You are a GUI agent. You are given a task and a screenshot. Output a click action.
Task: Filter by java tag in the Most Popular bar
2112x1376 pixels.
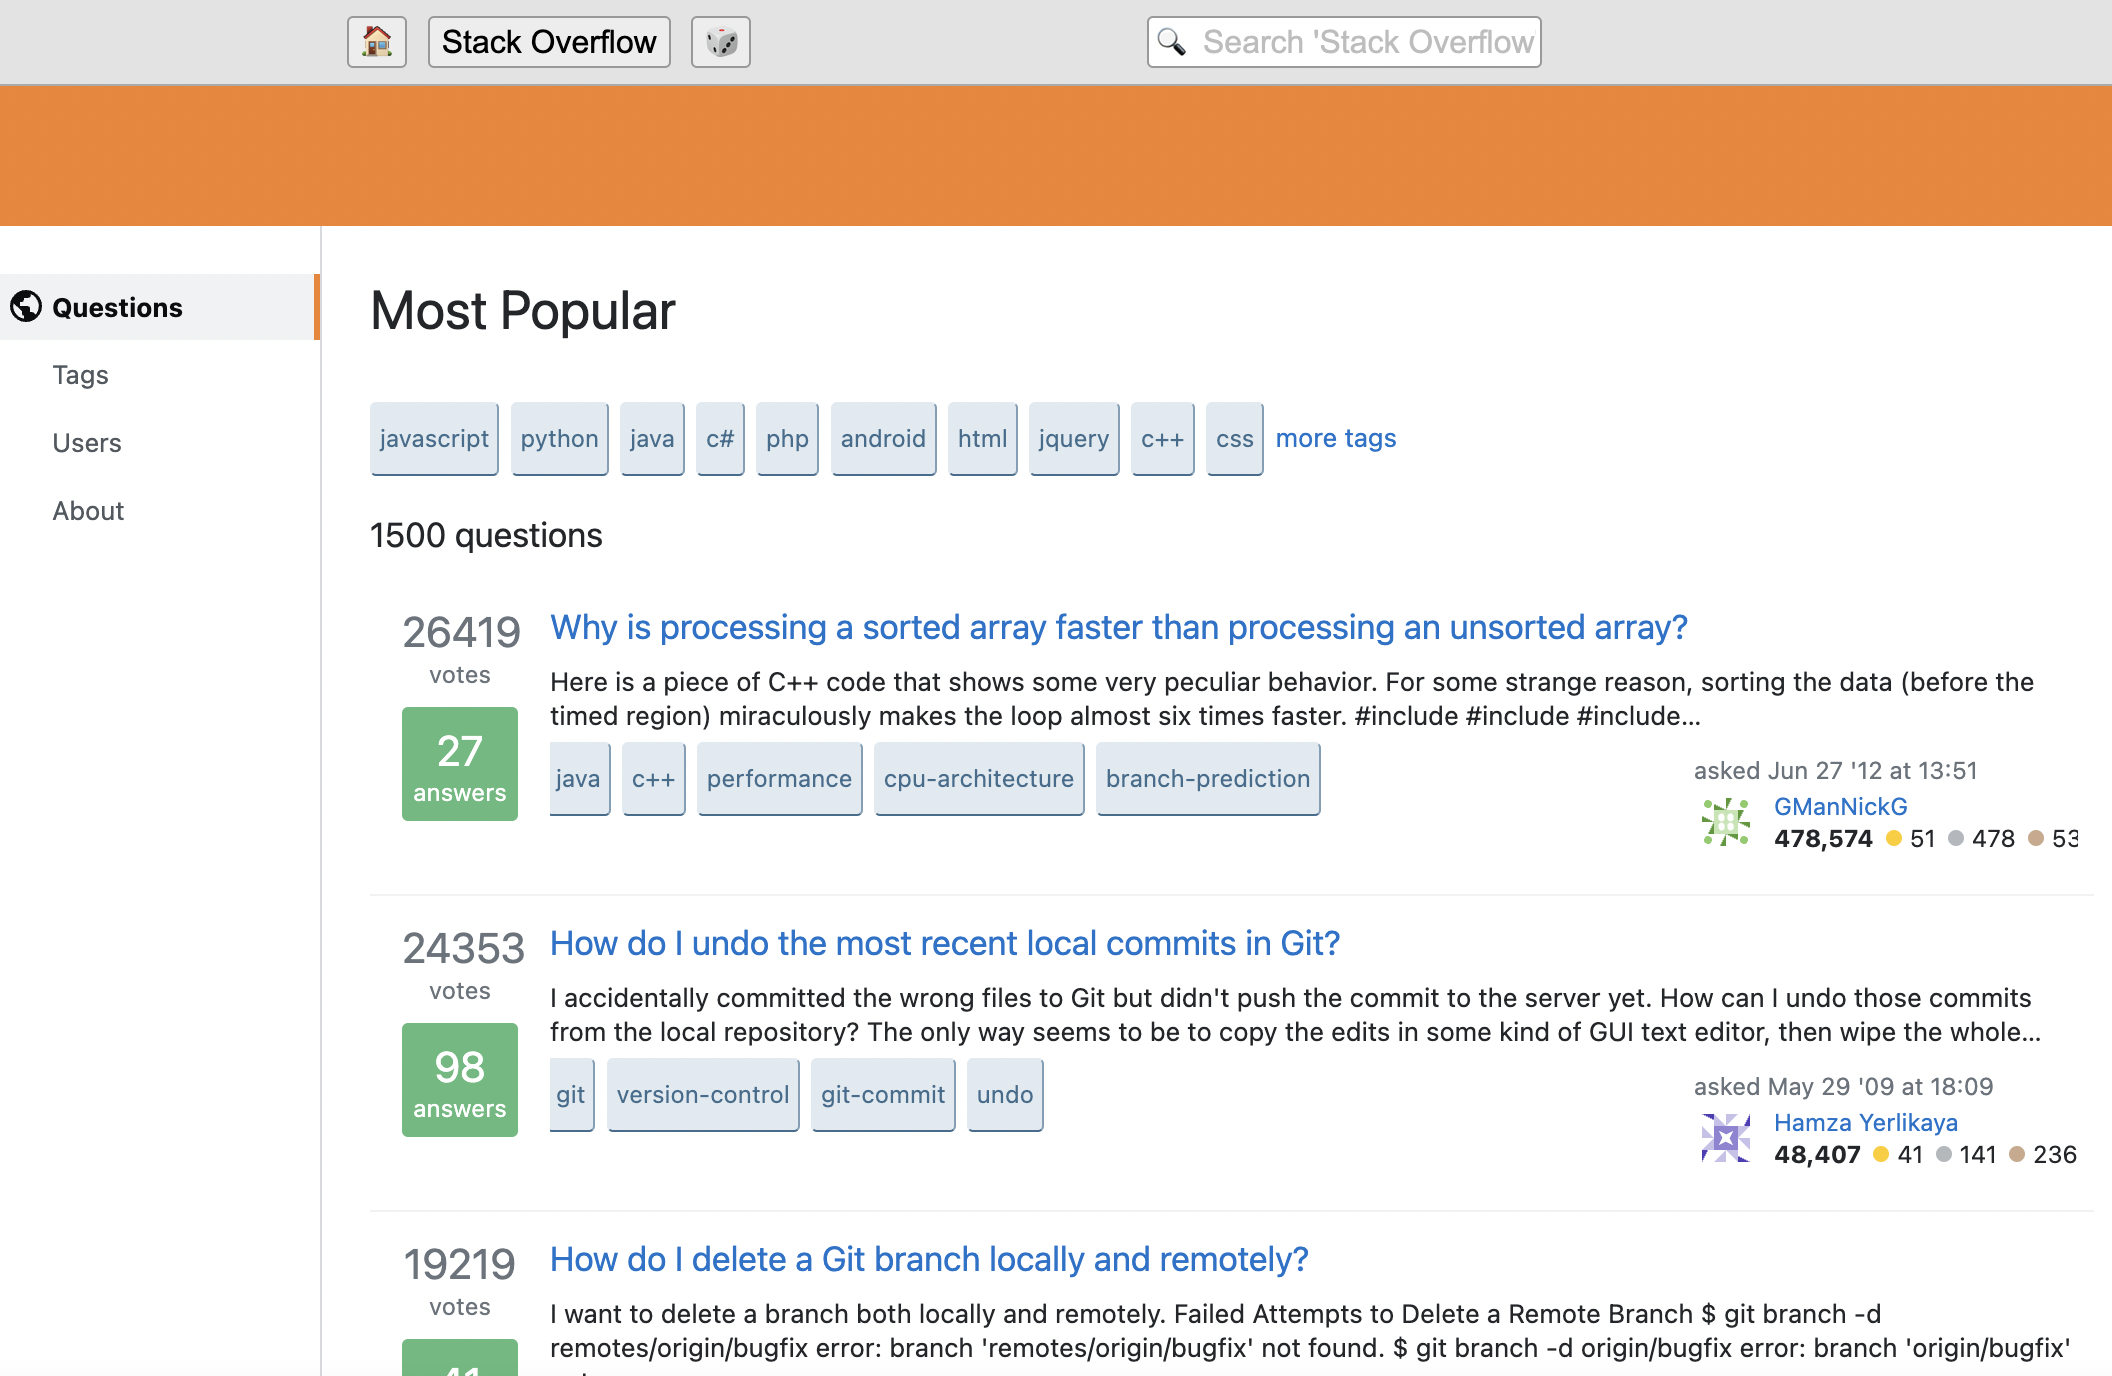coord(652,439)
